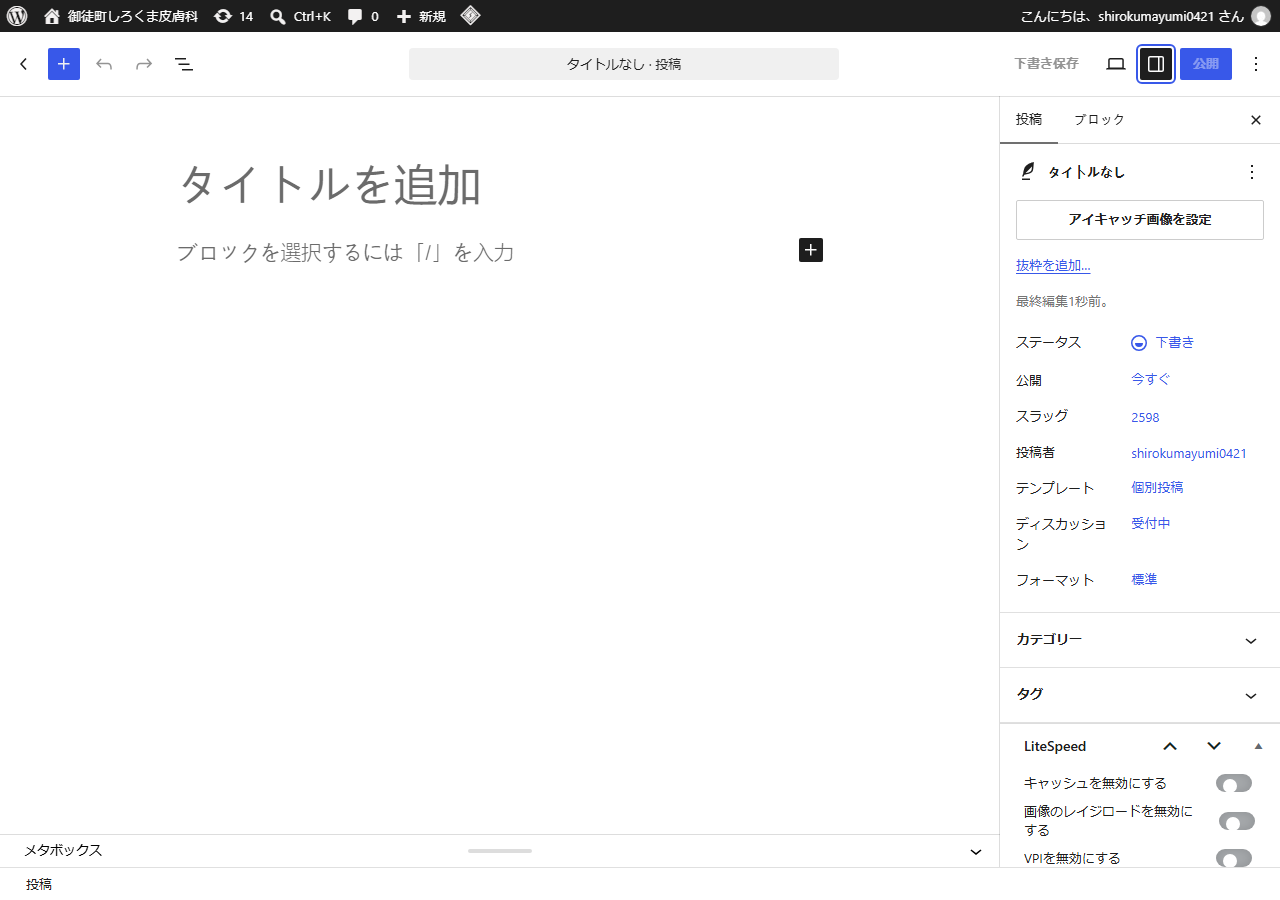Open the blue block inserter plus button
Image resolution: width=1280 pixels, height=900 pixels.
coord(64,64)
